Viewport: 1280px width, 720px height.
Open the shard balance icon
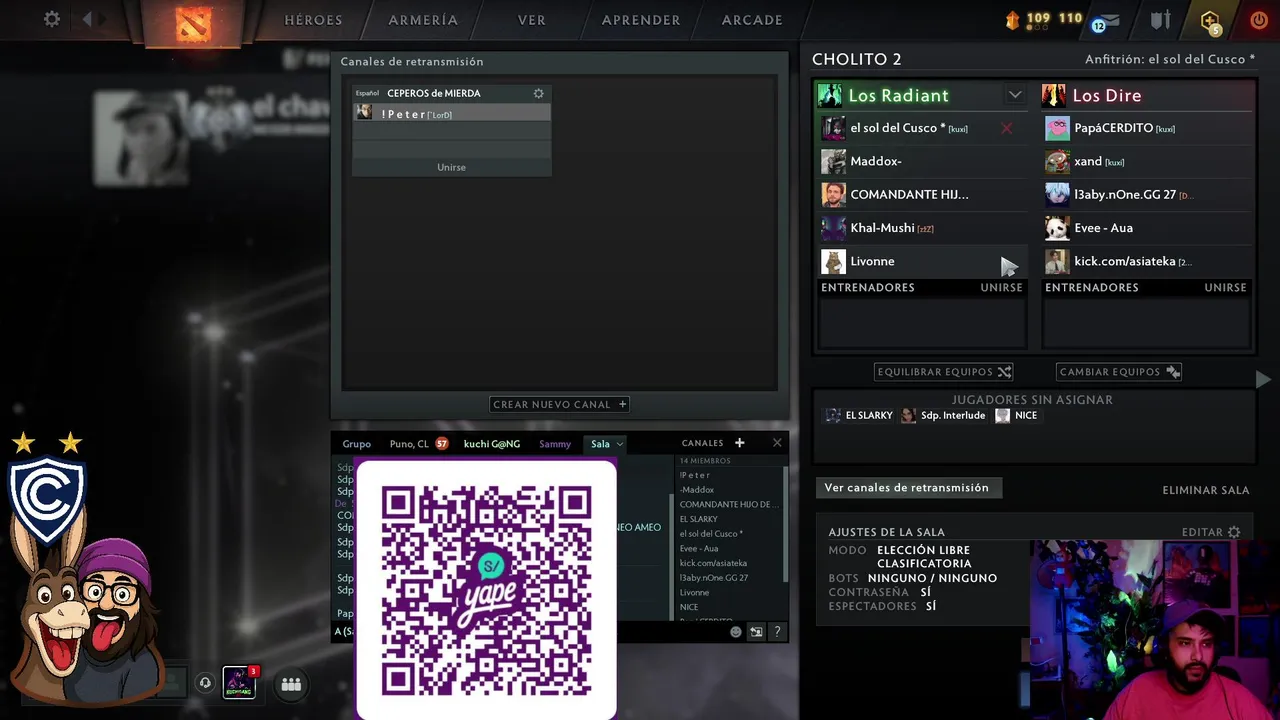[x=1013, y=19]
